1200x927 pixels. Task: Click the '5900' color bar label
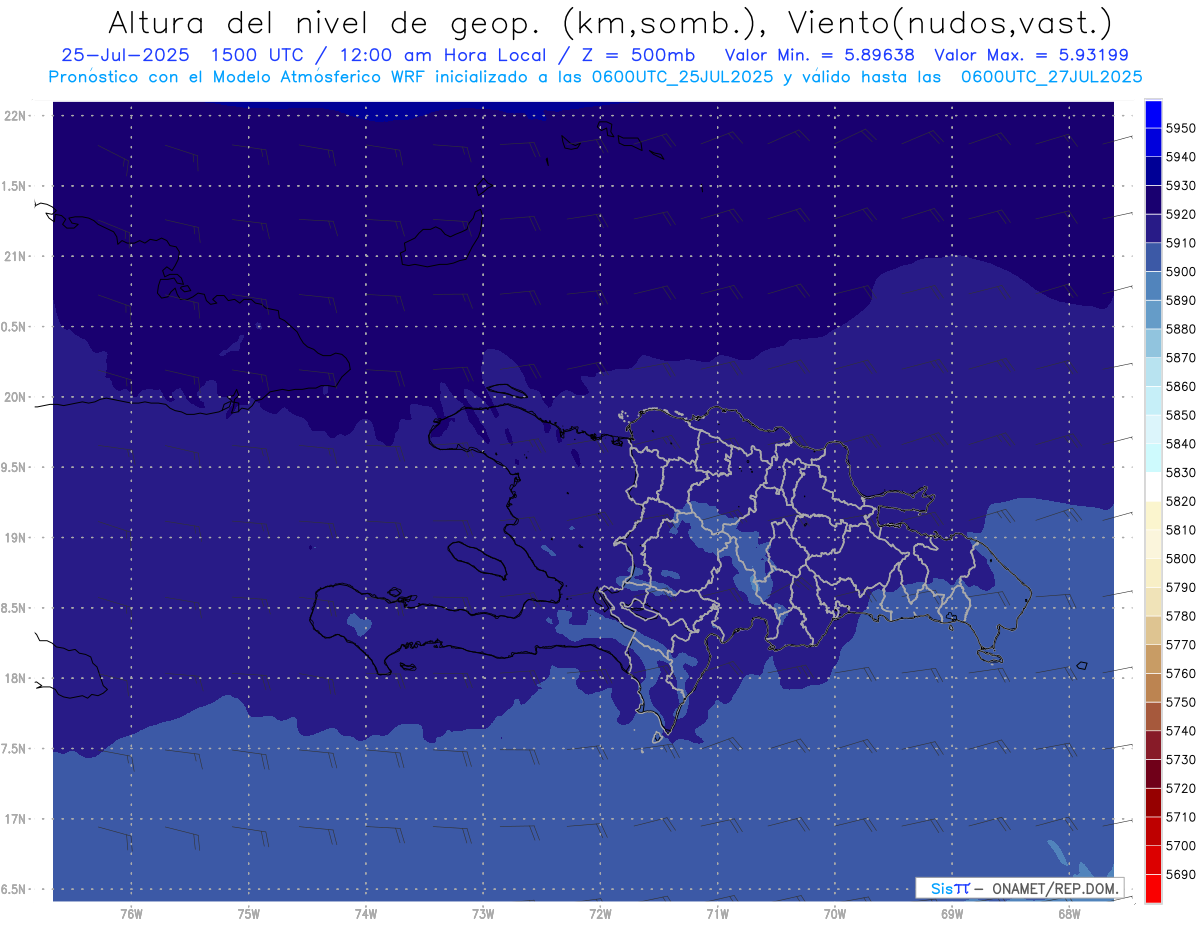[1180, 271]
